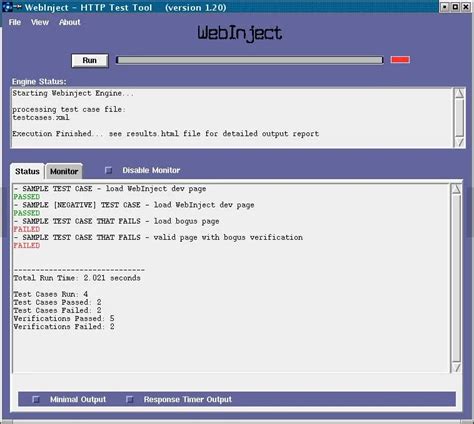Click Status output scrollbar down arrow

tap(456, 367)
